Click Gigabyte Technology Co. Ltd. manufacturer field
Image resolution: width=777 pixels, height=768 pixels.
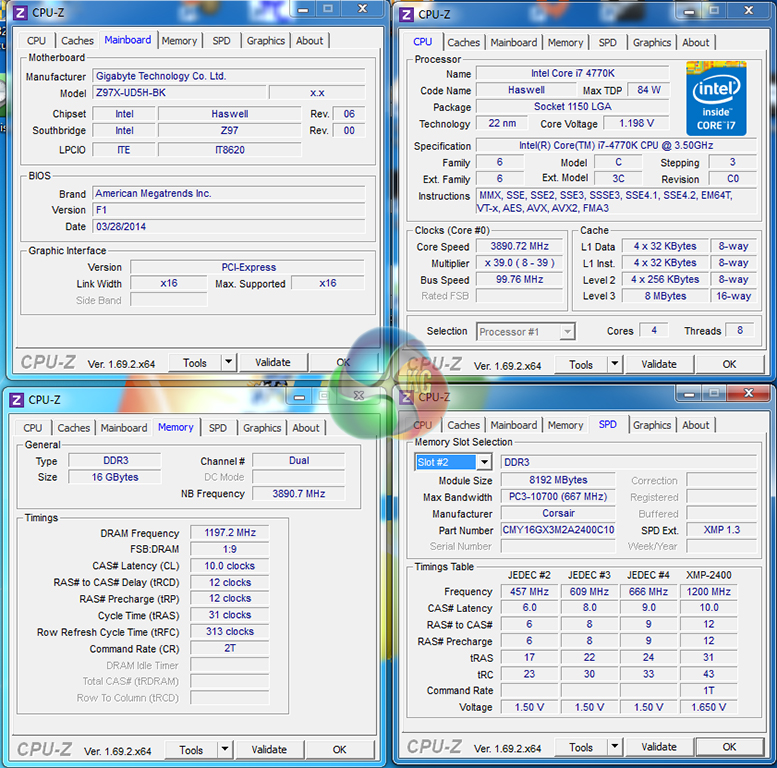[229, 76]
